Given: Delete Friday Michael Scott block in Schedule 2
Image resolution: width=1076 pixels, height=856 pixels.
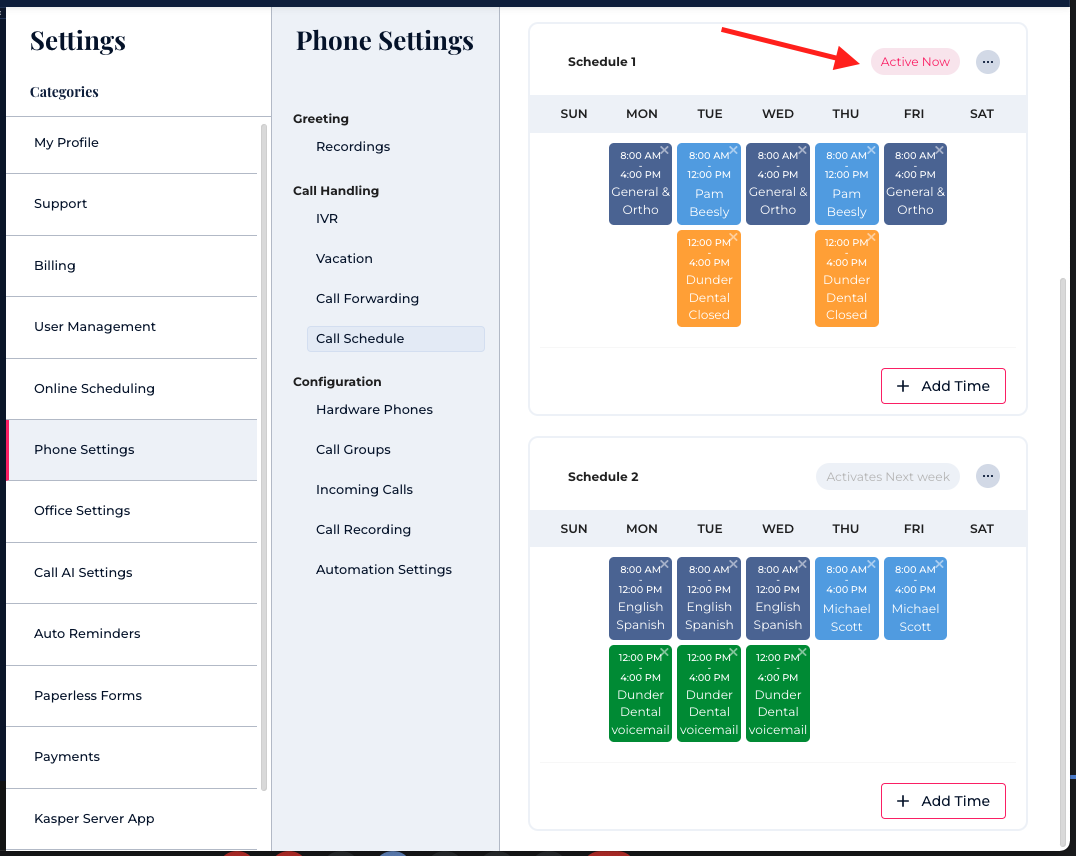Looking at the screenshot, I should coord(939,565).
